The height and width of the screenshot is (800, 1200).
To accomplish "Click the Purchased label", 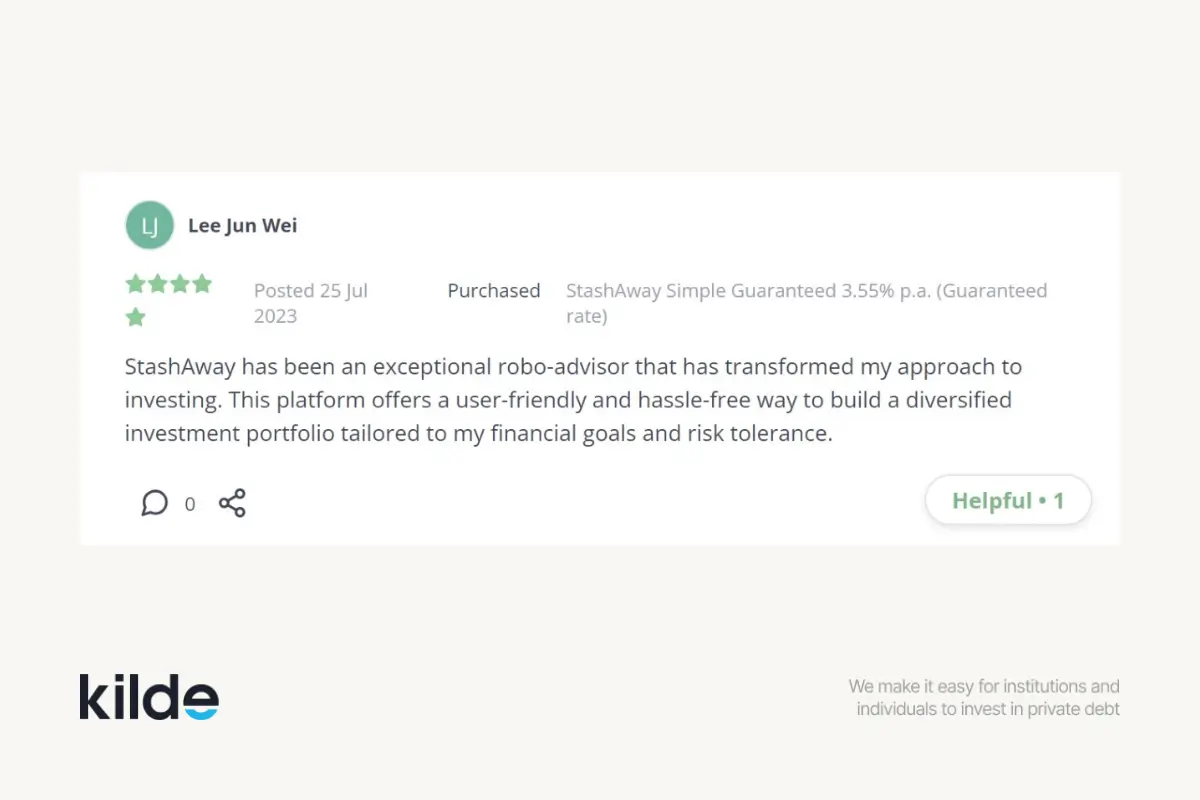I will [493, 291].
